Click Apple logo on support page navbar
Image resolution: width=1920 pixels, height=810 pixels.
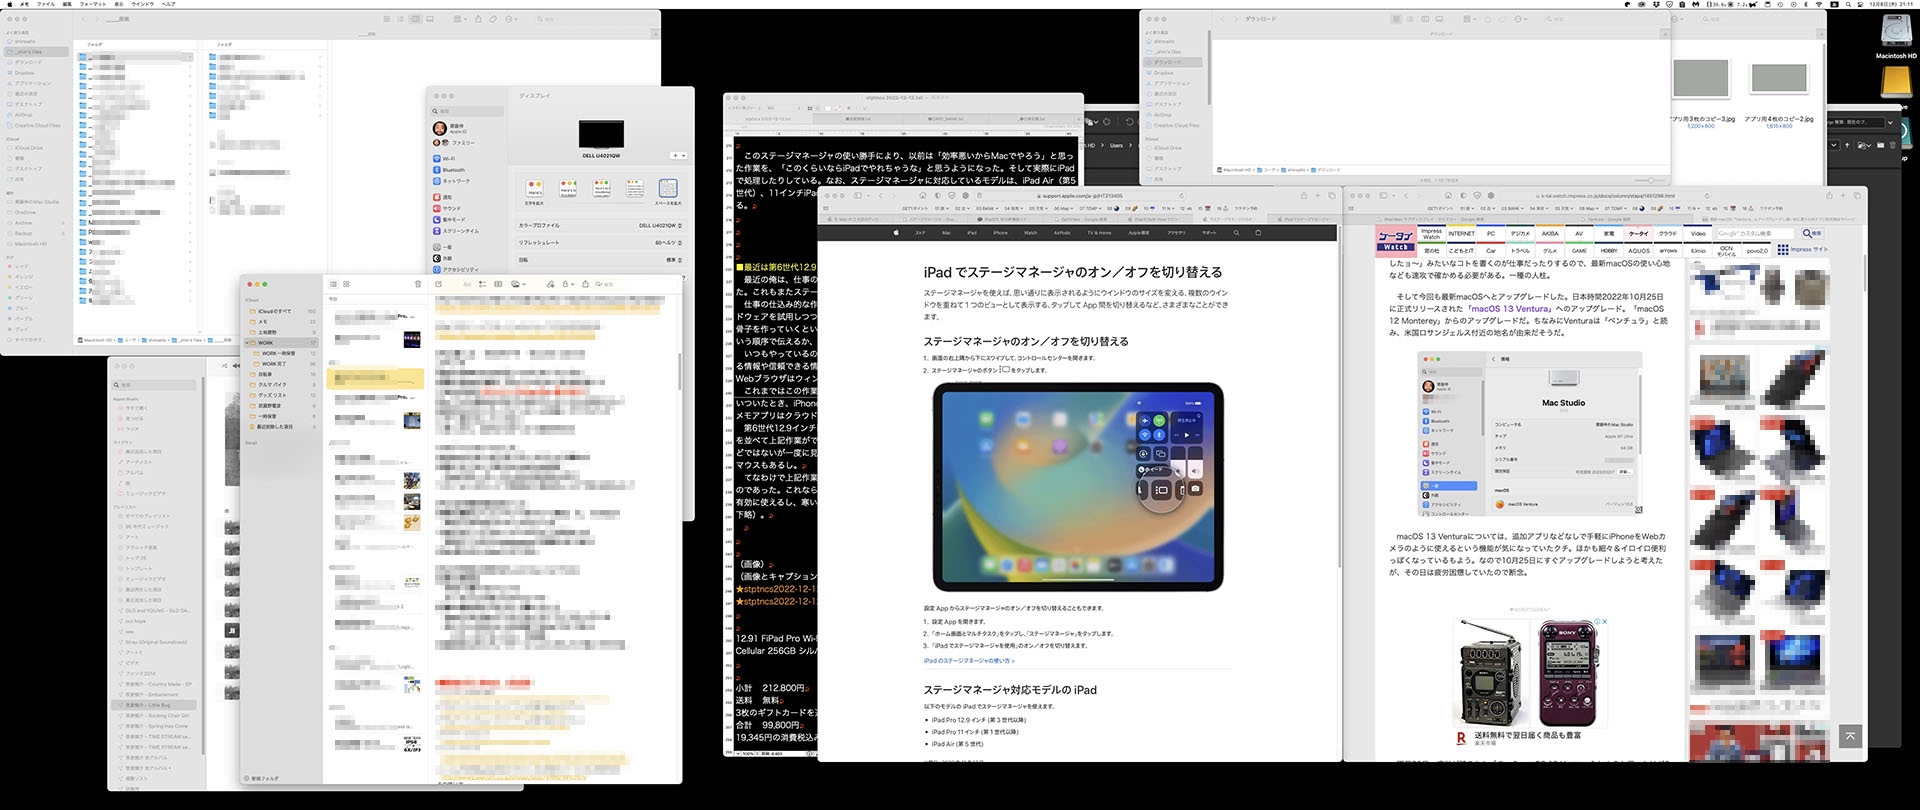tap(896, 232)
